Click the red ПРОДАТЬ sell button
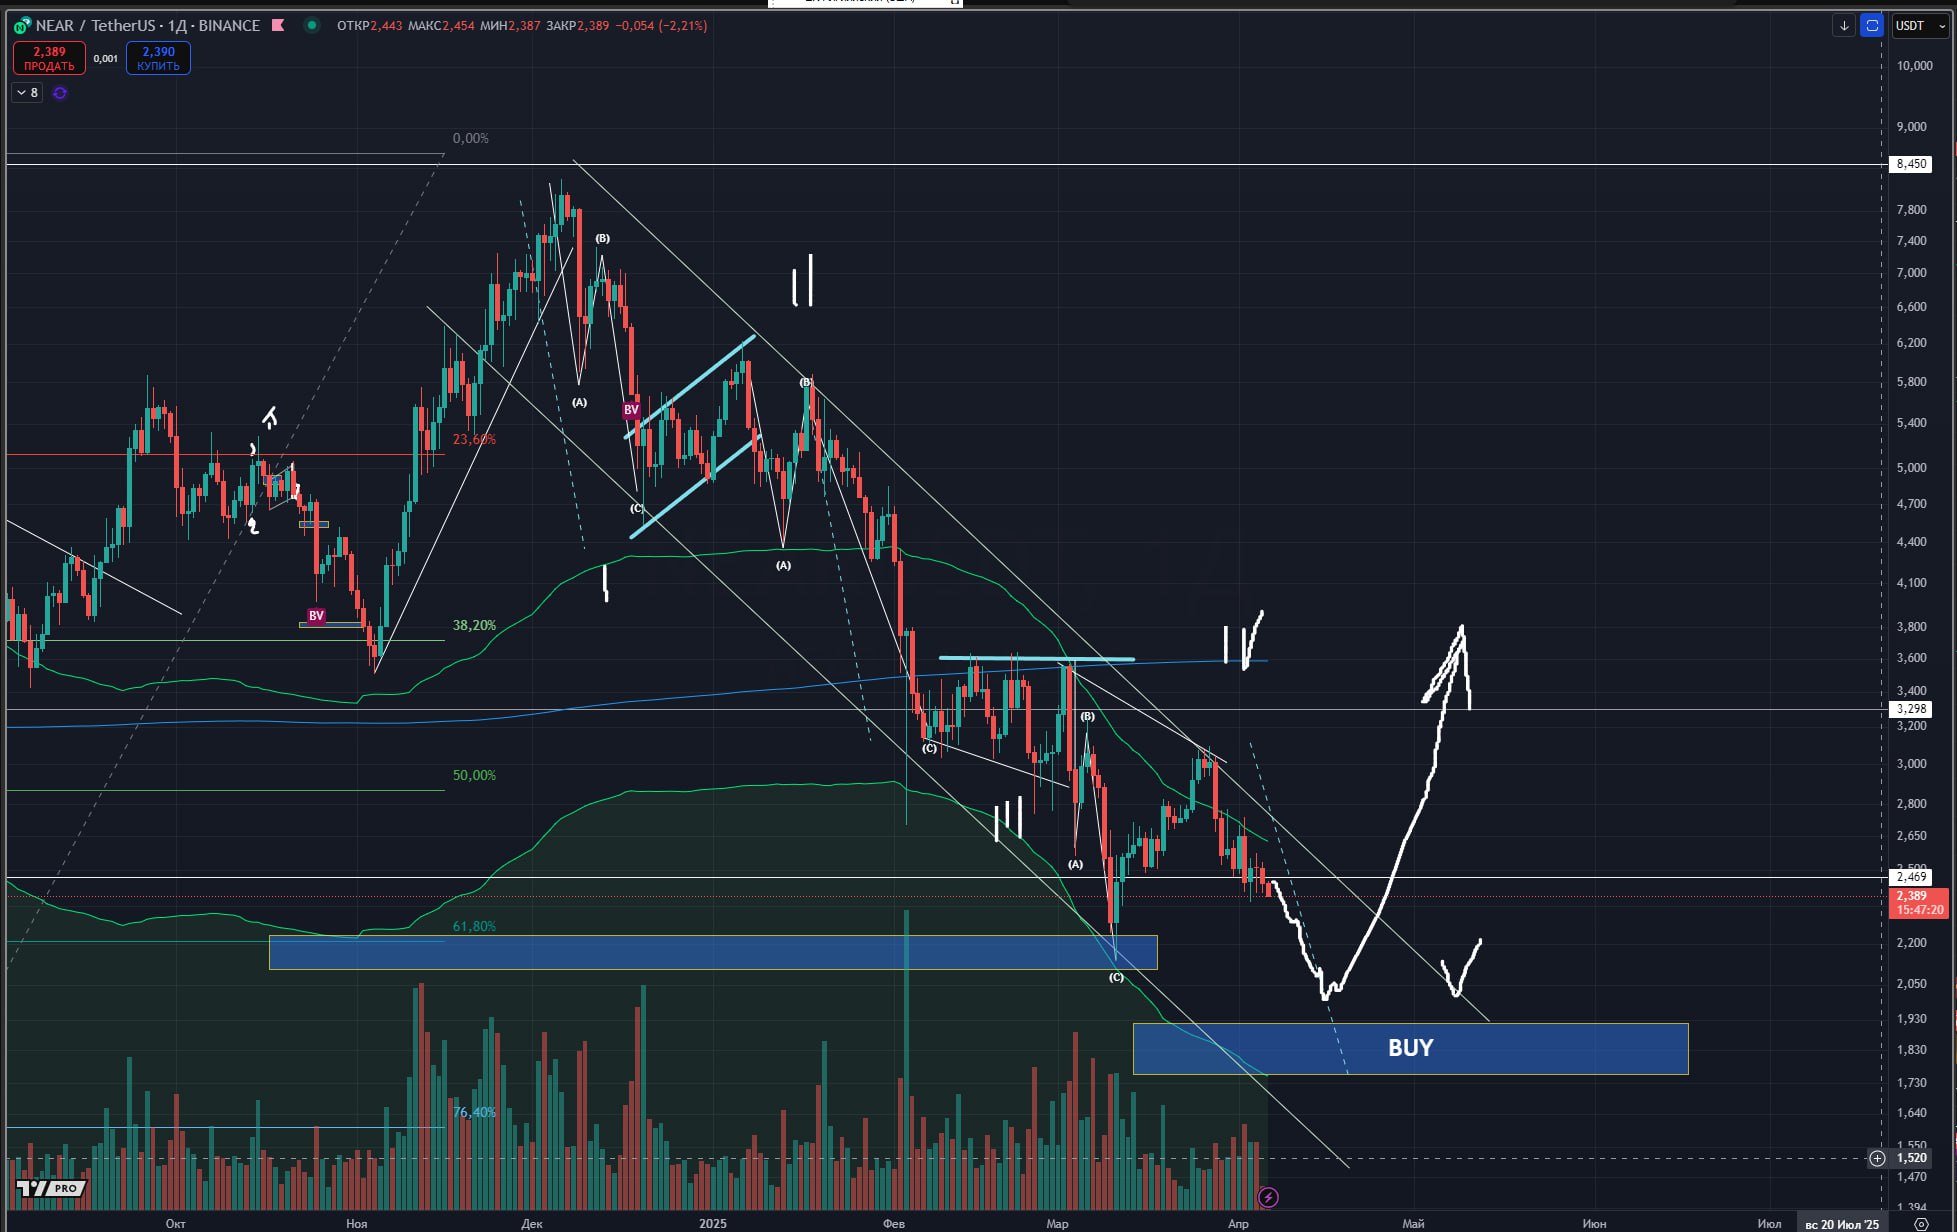The height and width of the screenshot is (1232, 1957). tap(49, 58)
